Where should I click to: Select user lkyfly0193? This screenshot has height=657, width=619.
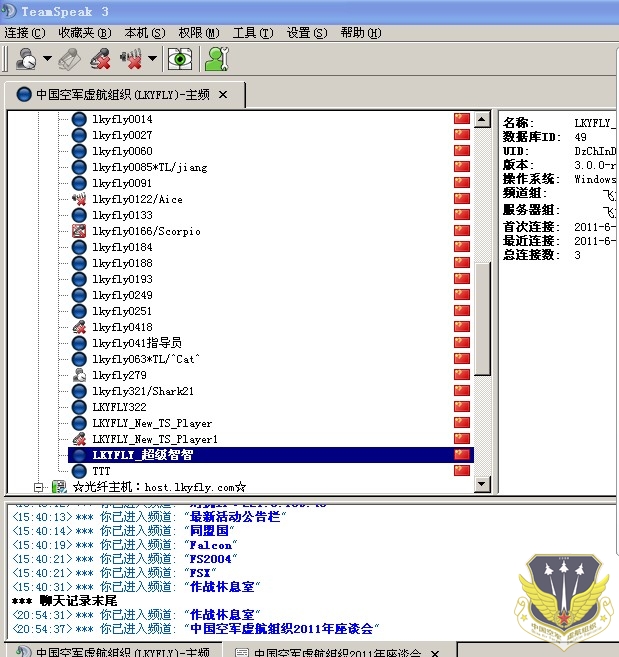(122, 279)
